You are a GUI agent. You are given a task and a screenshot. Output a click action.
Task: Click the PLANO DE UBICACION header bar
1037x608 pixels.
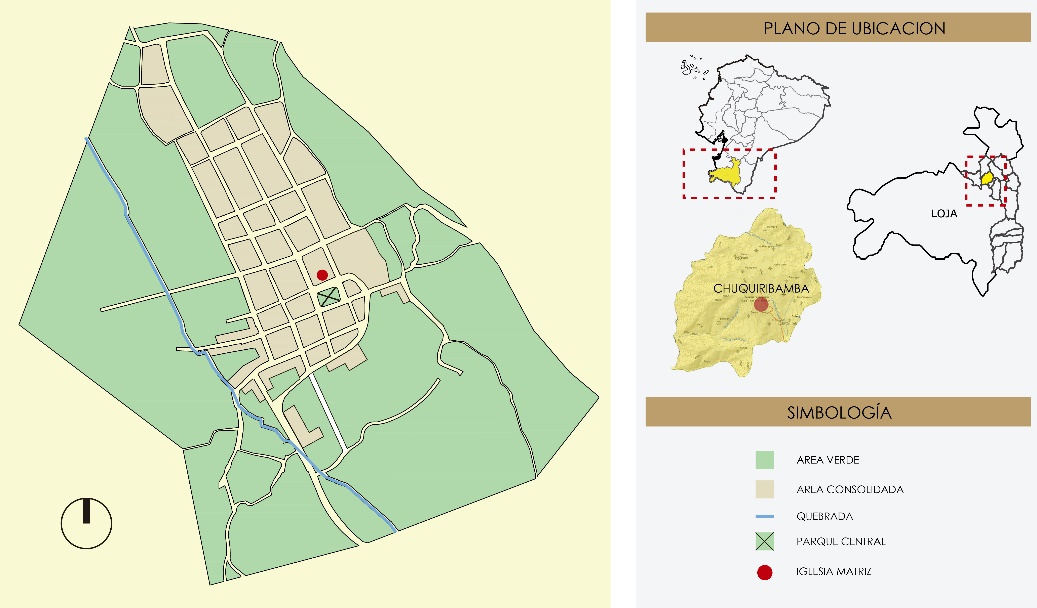[838, 28]
